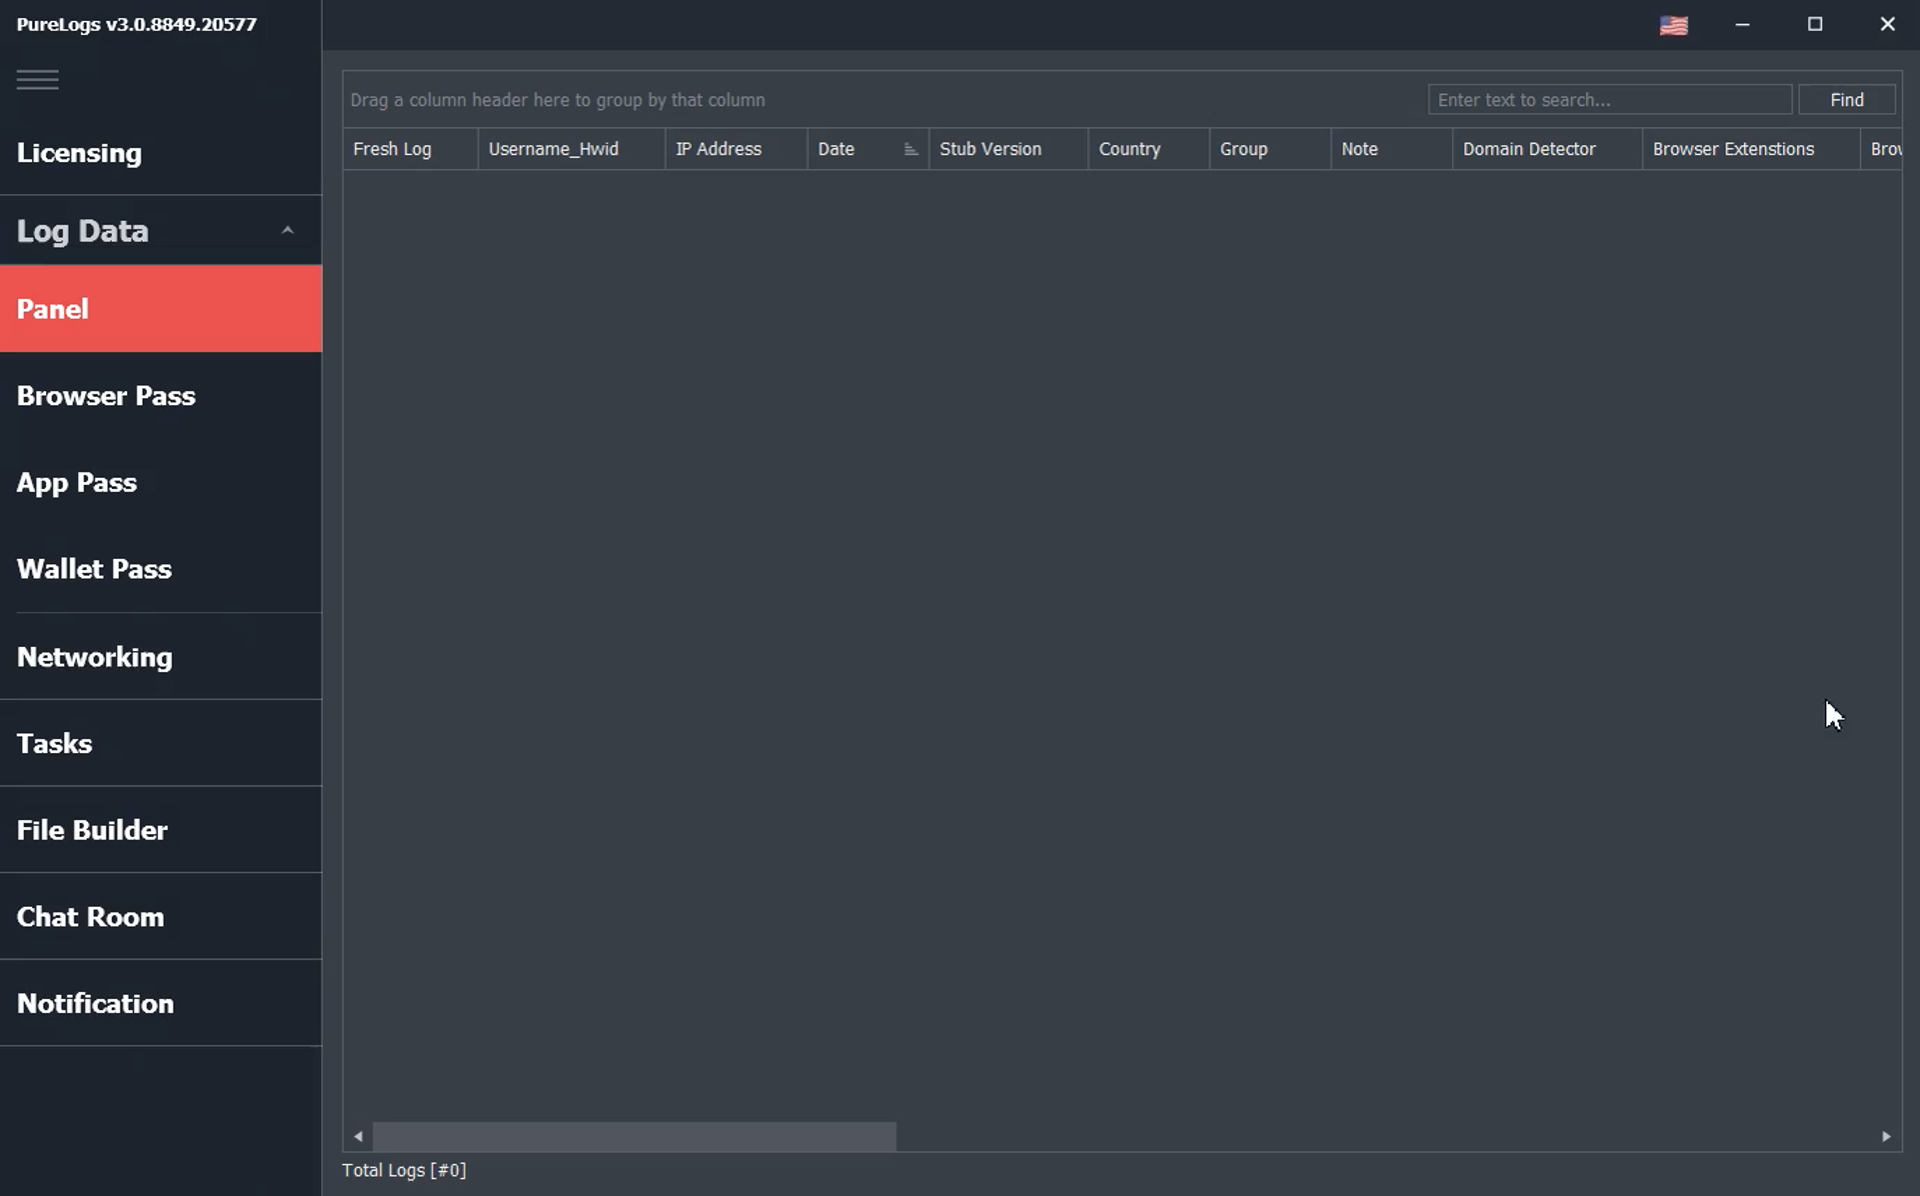
Task: Open the File Builder
Action: (91, 830)
